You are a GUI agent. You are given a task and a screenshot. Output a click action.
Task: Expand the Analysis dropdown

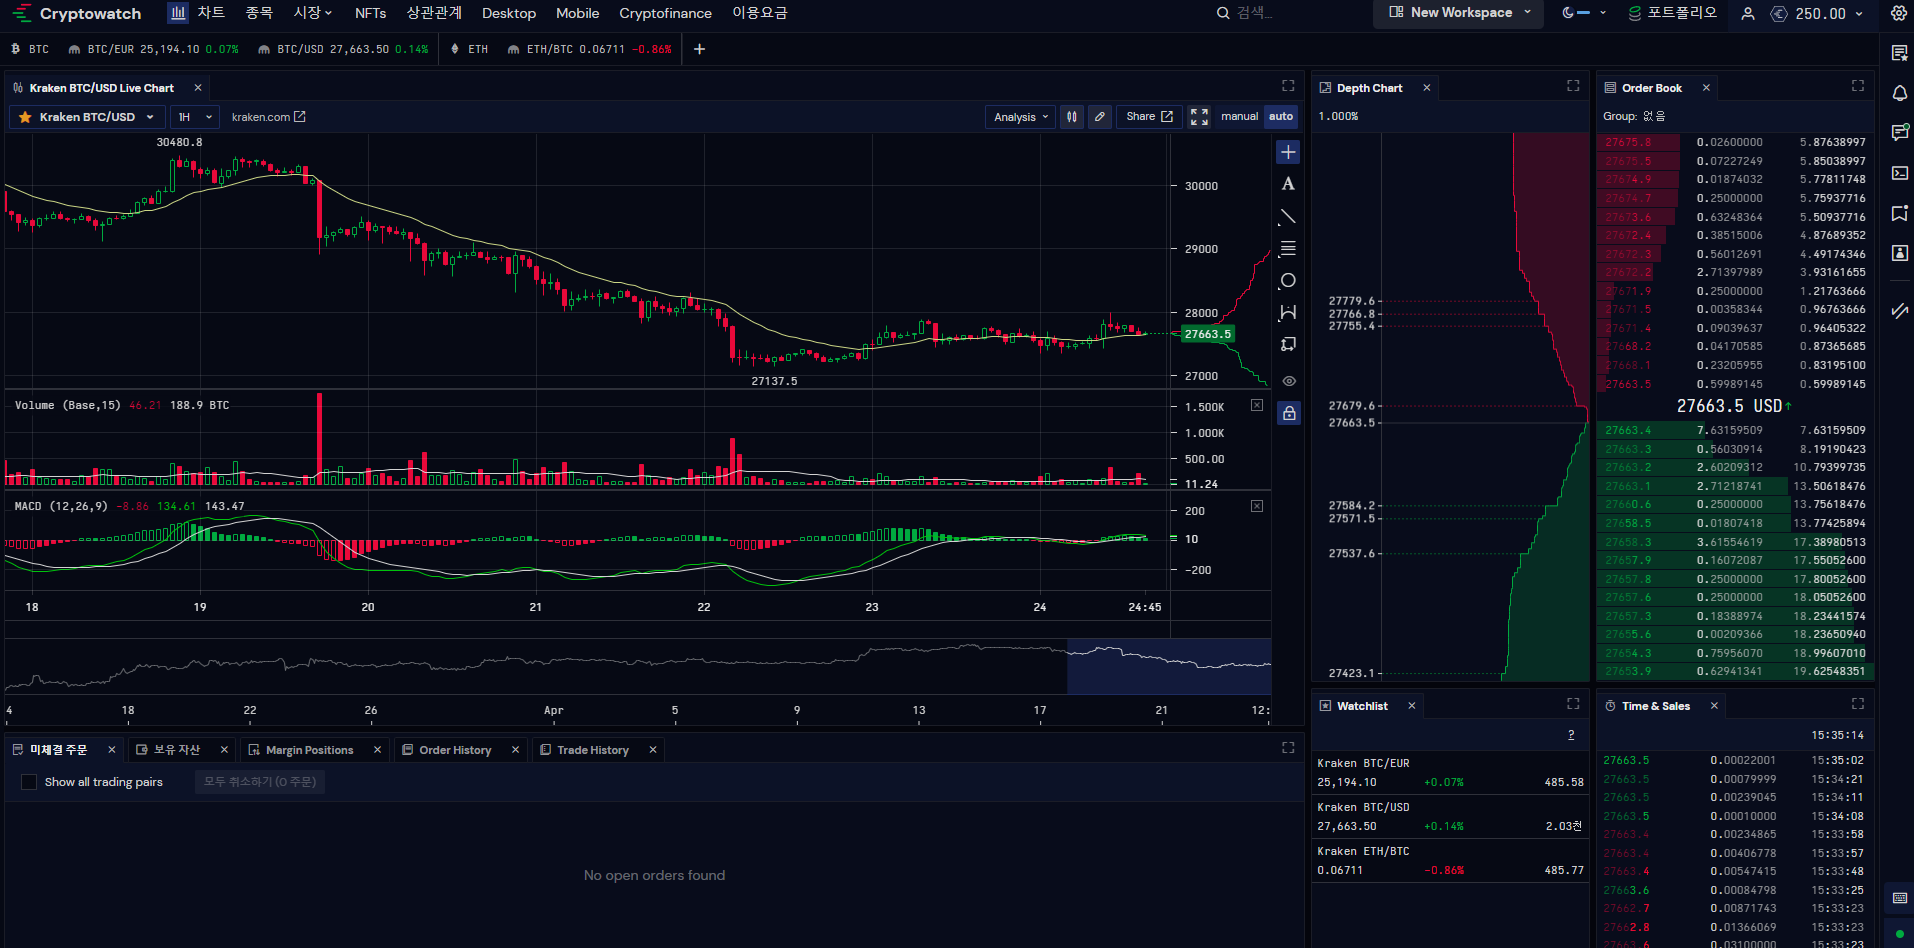point(1021,117)
